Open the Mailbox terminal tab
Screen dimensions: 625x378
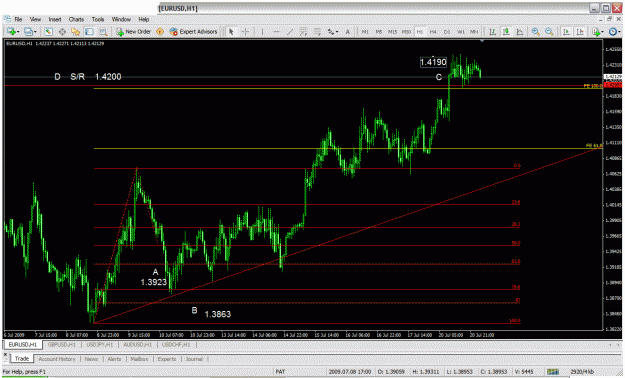140,359
